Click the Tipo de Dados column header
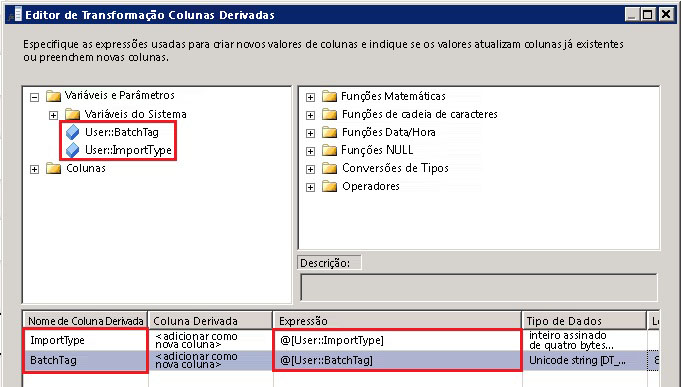 [584, 321]
